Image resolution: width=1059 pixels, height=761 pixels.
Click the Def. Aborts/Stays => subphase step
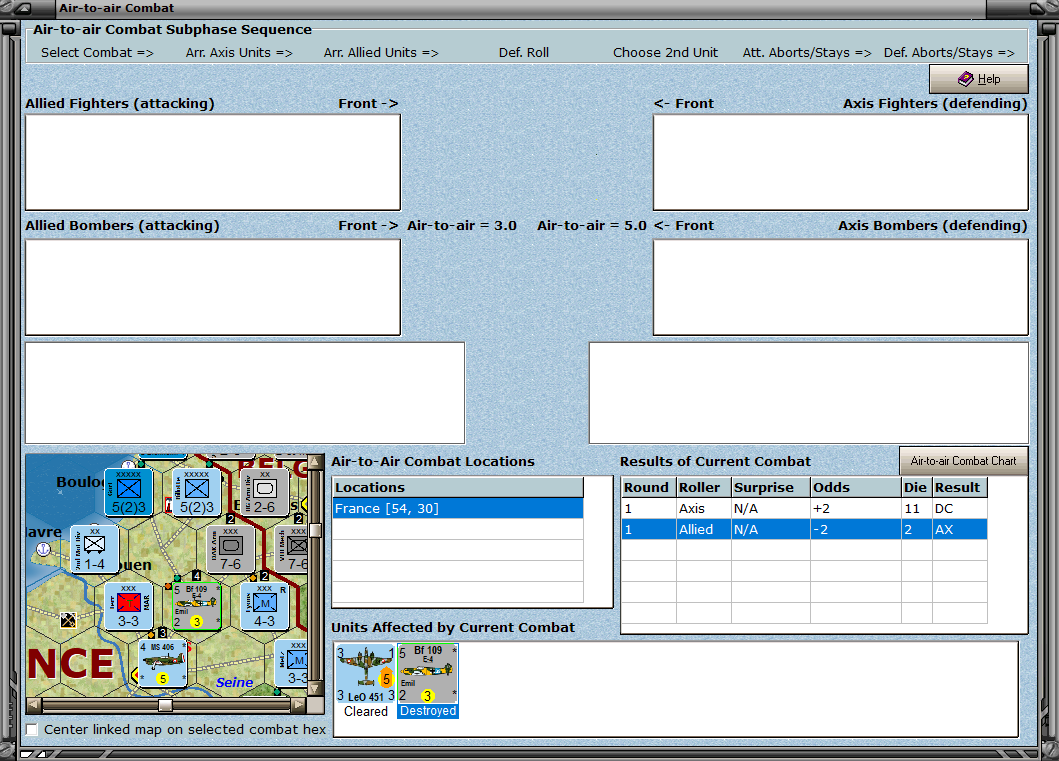point(949,53)
